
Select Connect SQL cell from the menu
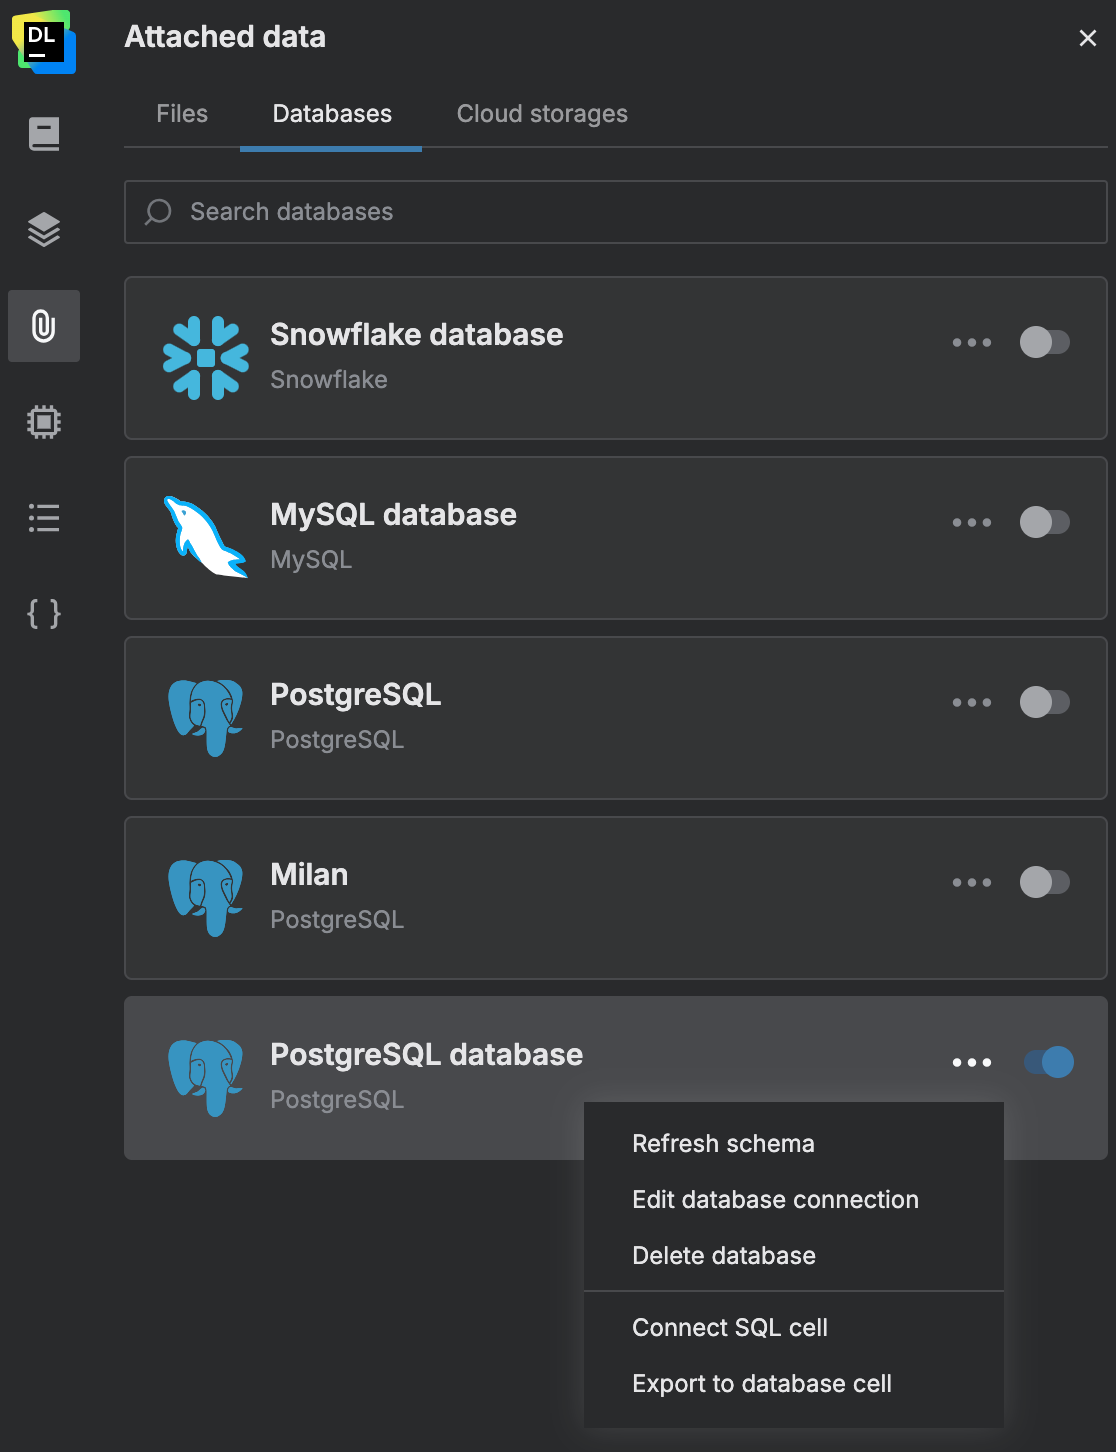pyautogui.click(x=729, y=1327)
